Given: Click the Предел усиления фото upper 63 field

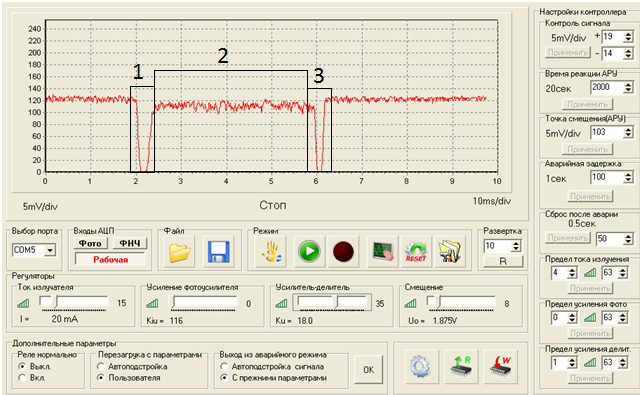Looking at the screenshot, I should pyautogui.click(x=610, y=317).
